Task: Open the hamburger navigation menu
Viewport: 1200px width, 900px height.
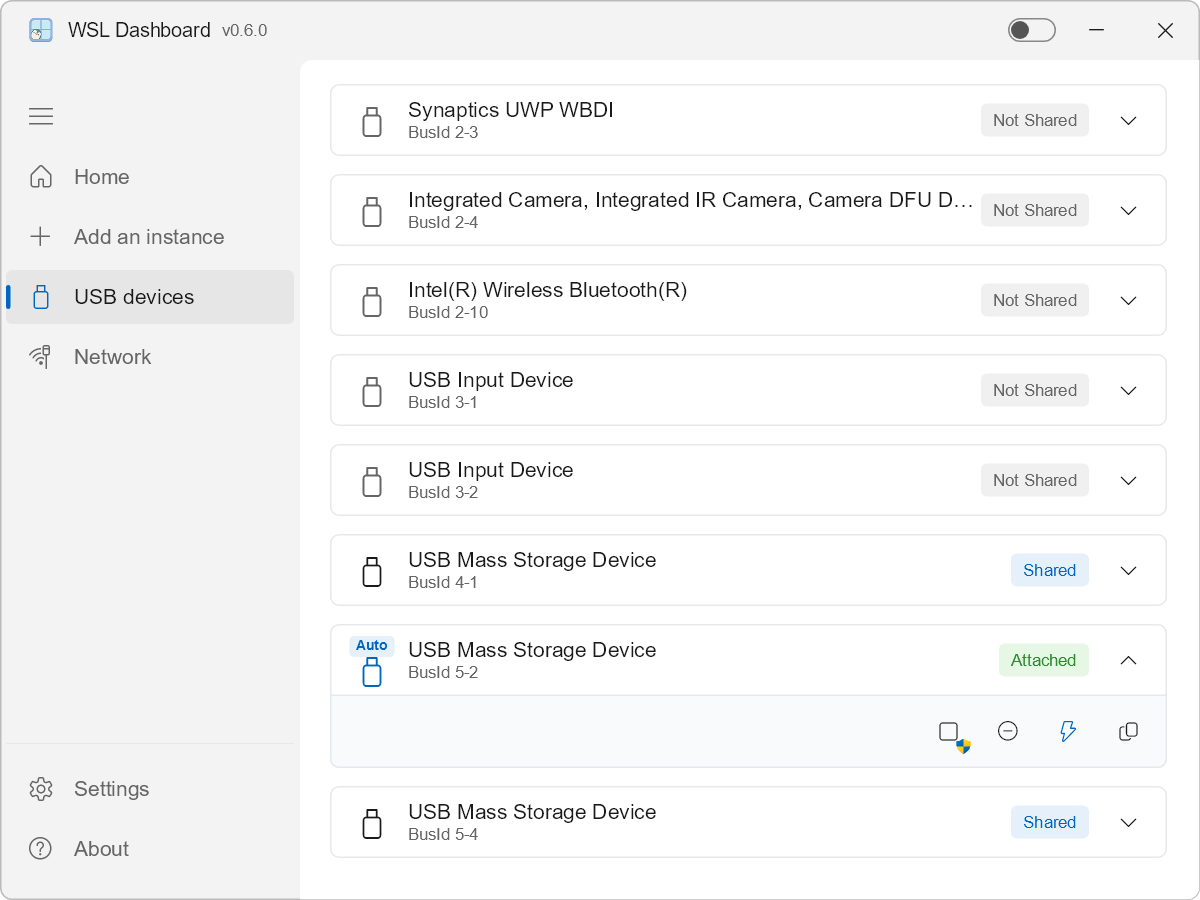Action: click(41, 117)
